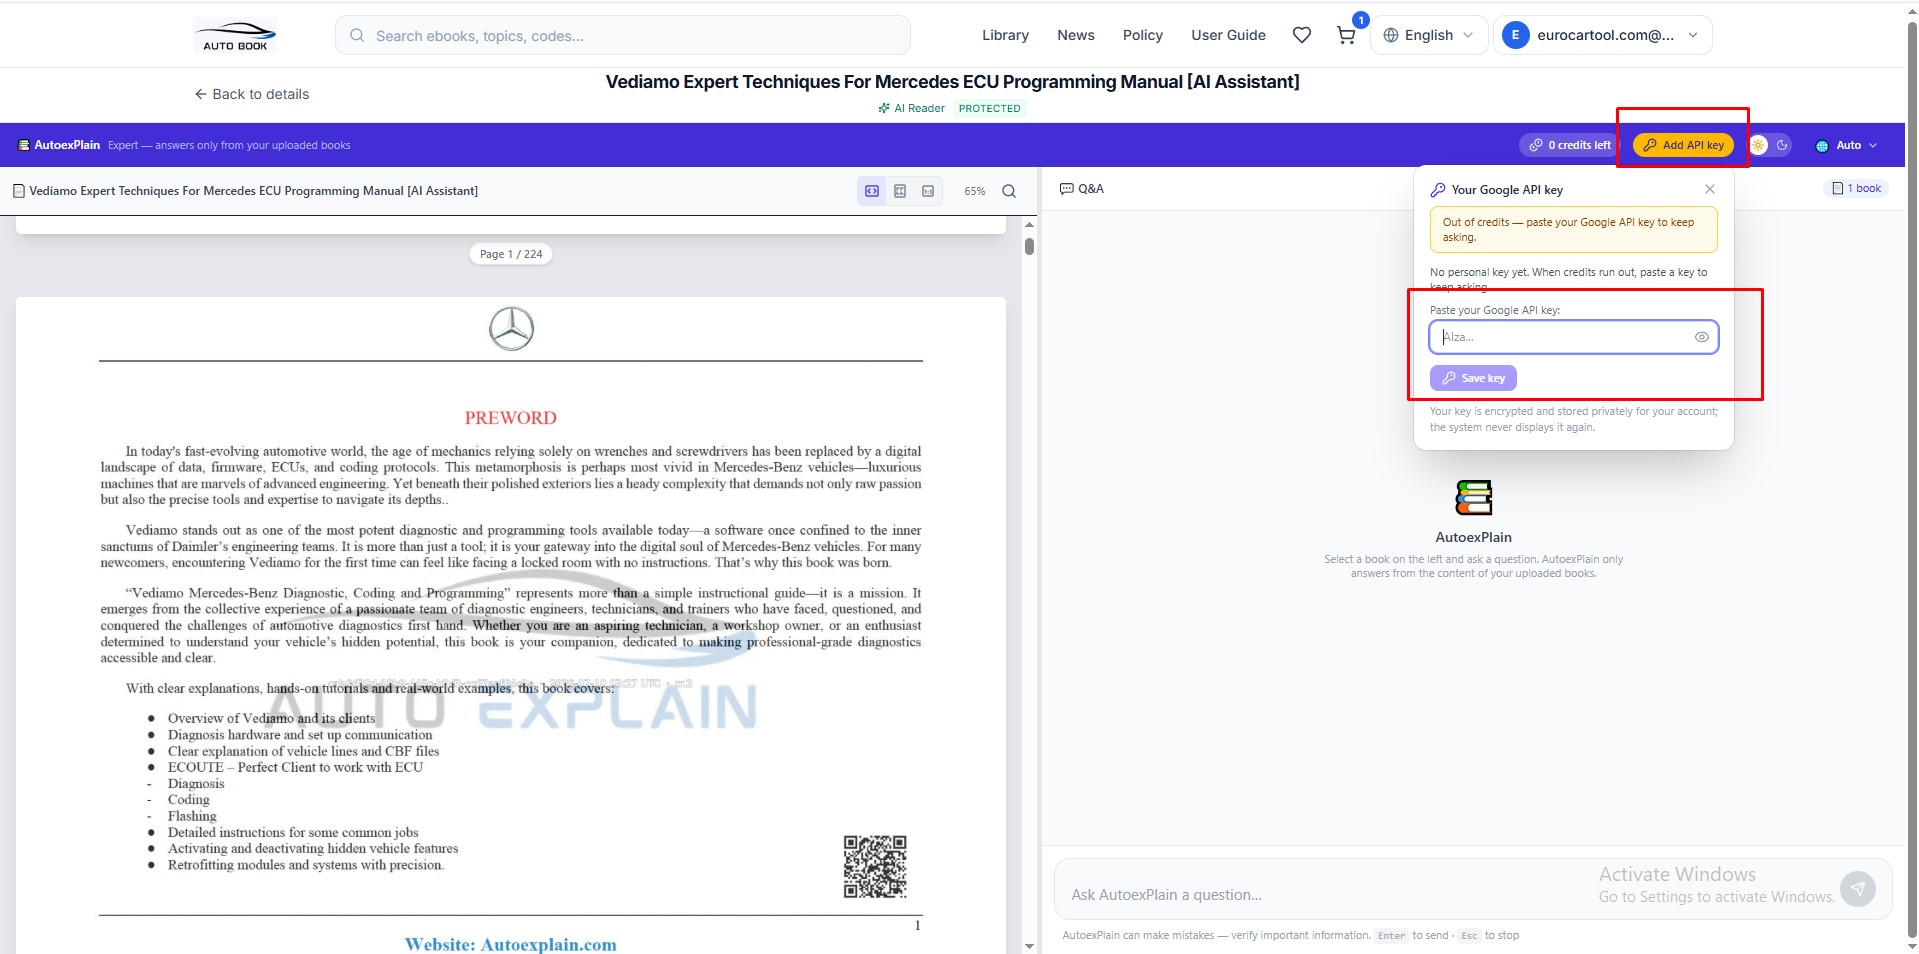Click the 65% zoom level value

point(975,191)
